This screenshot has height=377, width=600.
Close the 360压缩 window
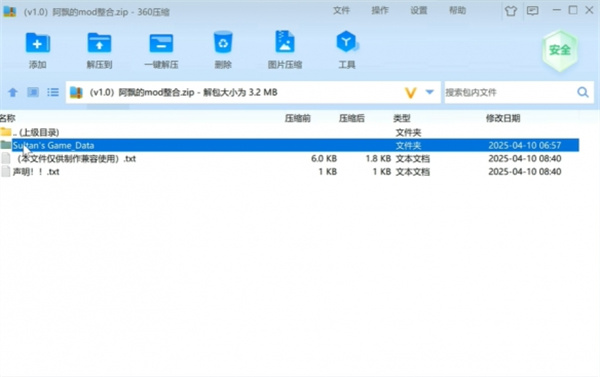click(589, 10)
